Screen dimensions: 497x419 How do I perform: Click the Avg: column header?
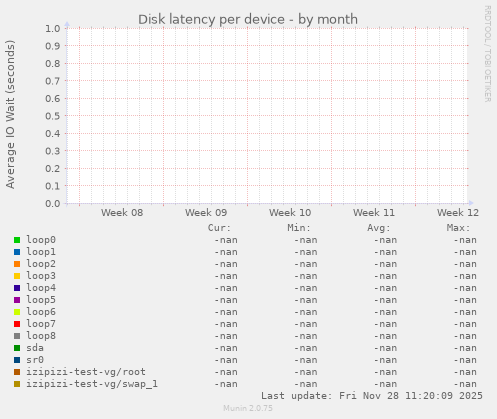click(x=379, y=228)
